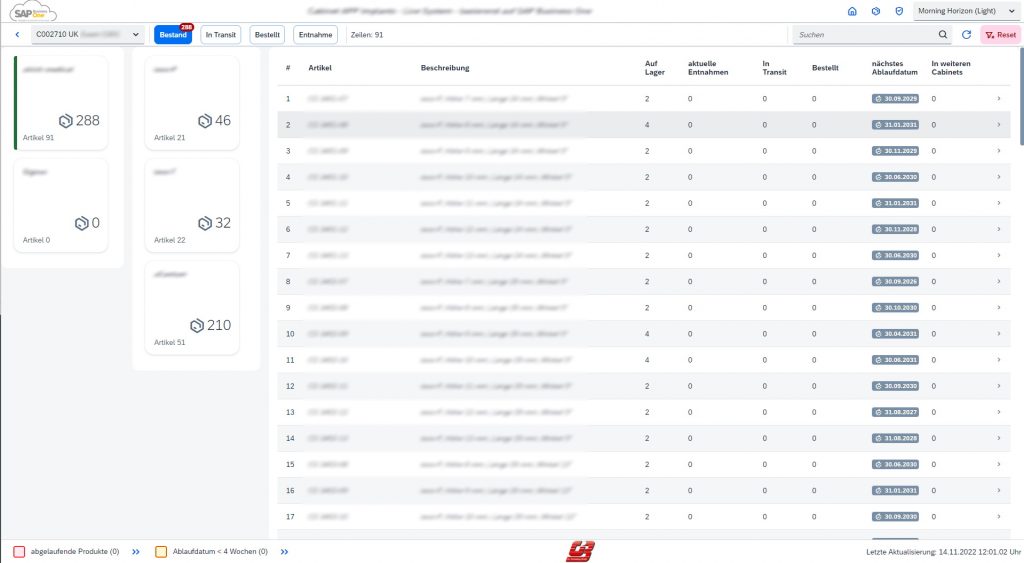Image resolution: width=1024 pixels, height=563 pixels.
Task: Go back with the left arrow icon
Action: pyautogui.click(x=17, y=35)
